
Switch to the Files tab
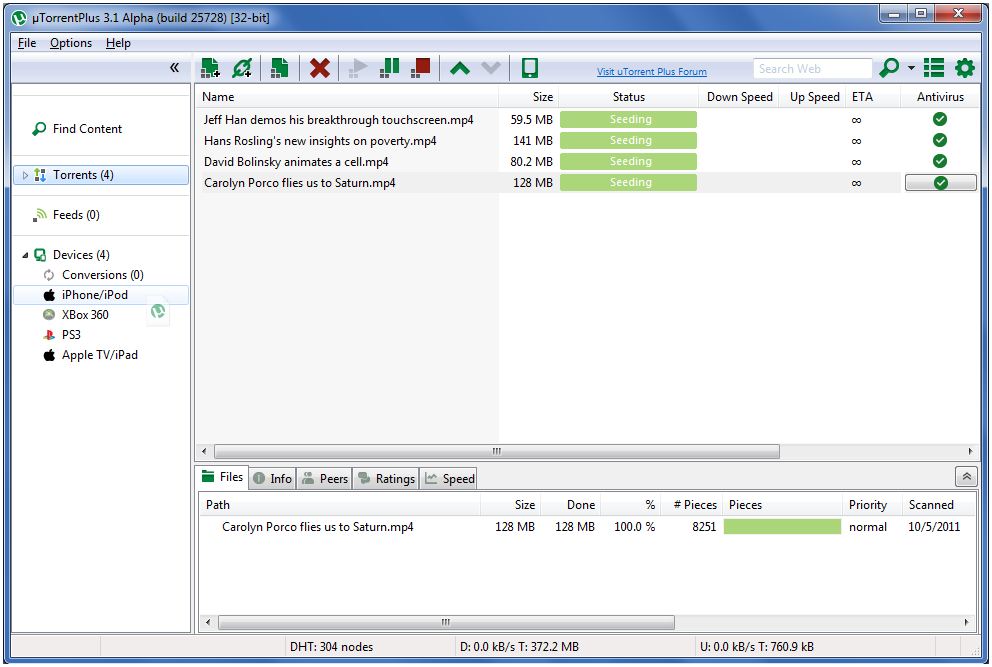222,477
